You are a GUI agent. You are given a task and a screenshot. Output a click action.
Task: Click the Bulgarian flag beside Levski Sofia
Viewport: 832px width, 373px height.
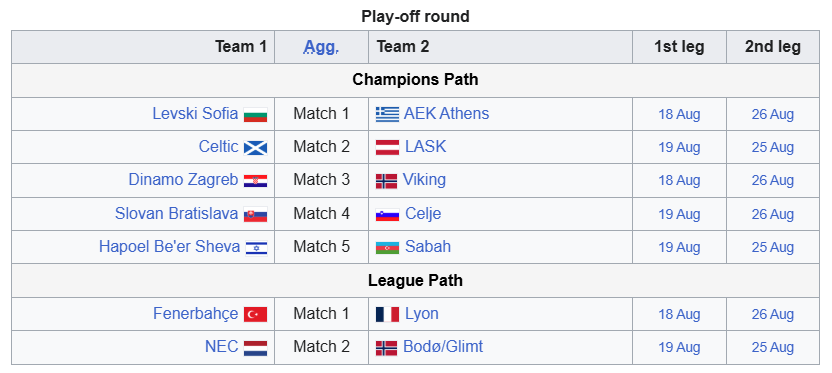click(x=255, y=115)
